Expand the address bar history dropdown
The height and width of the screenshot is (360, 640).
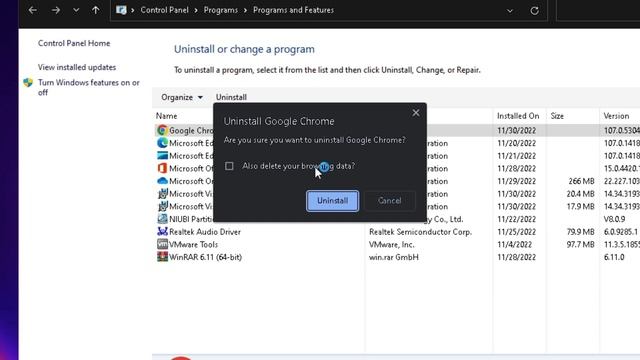(x=510, y=11)
